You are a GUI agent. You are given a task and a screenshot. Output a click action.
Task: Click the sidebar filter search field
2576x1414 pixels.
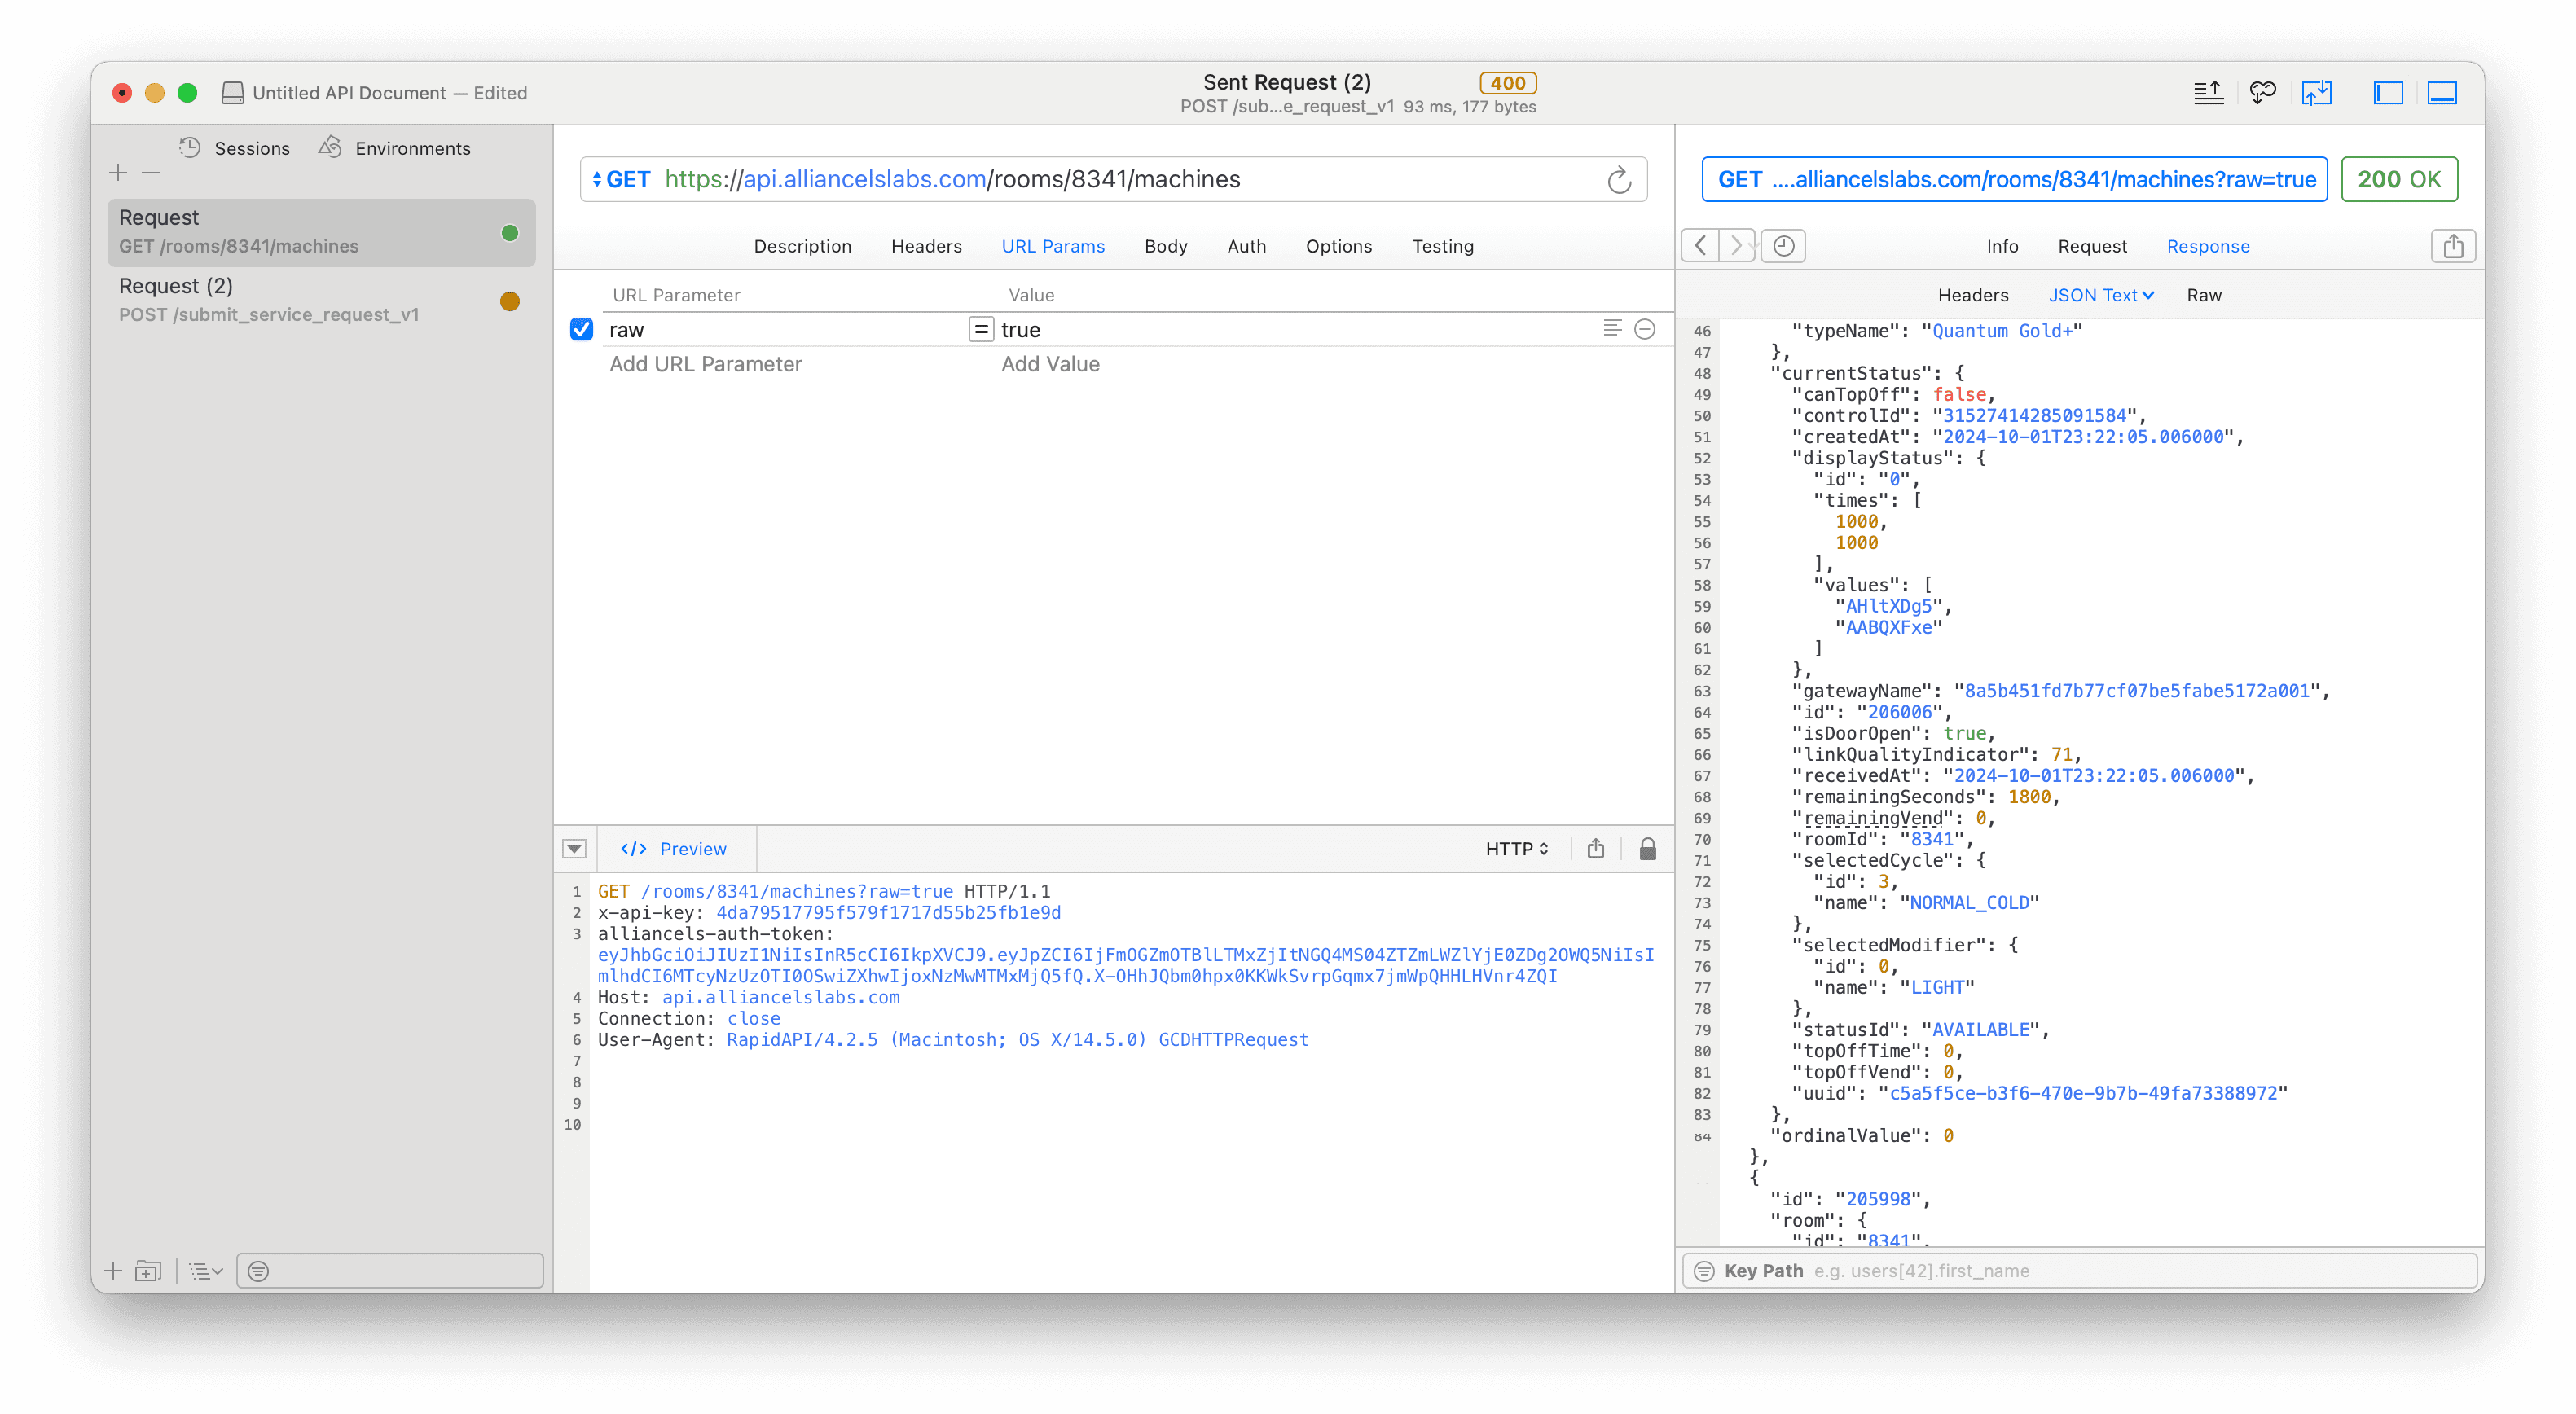pos(390,1271)
